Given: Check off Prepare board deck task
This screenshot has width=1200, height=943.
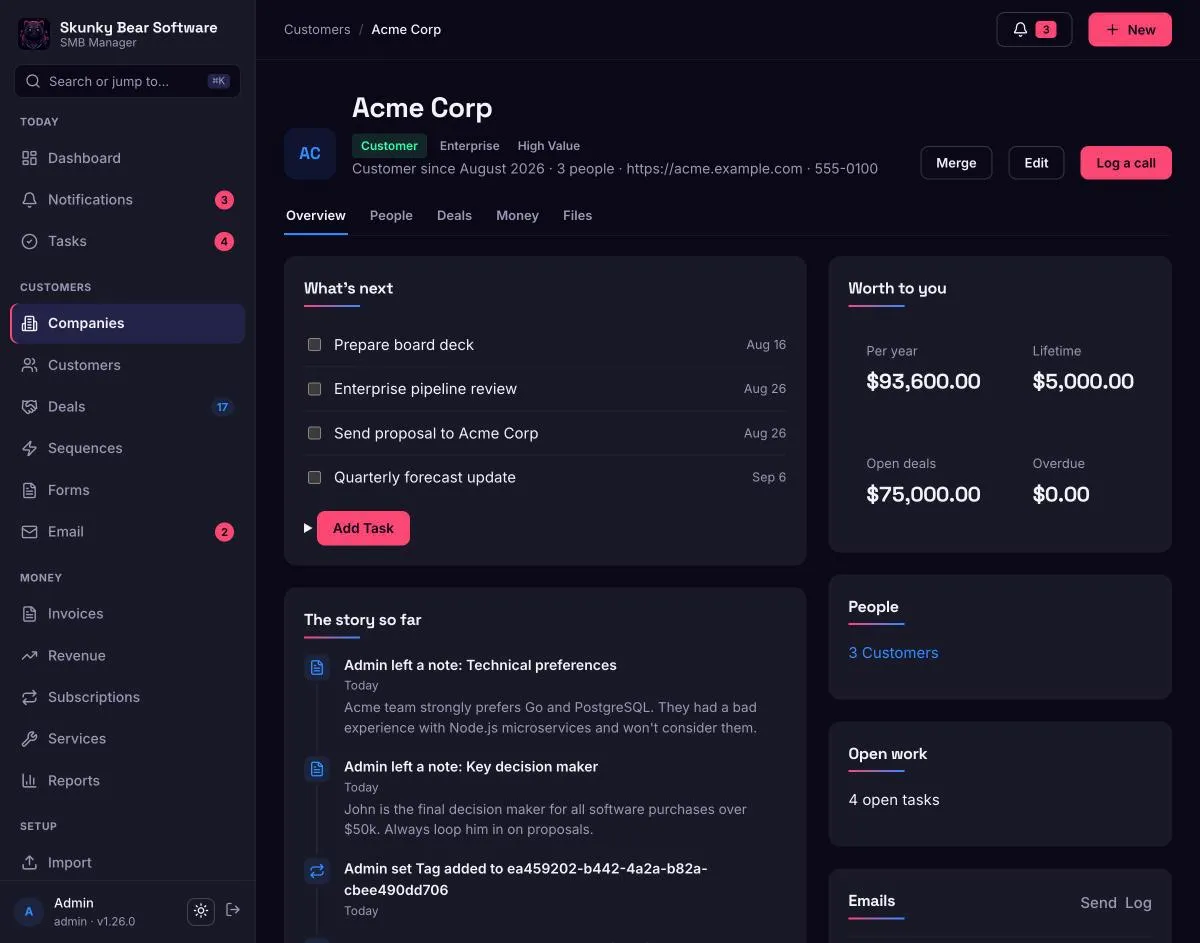Looking at the screenshot, I should click(x=314, y=345).
